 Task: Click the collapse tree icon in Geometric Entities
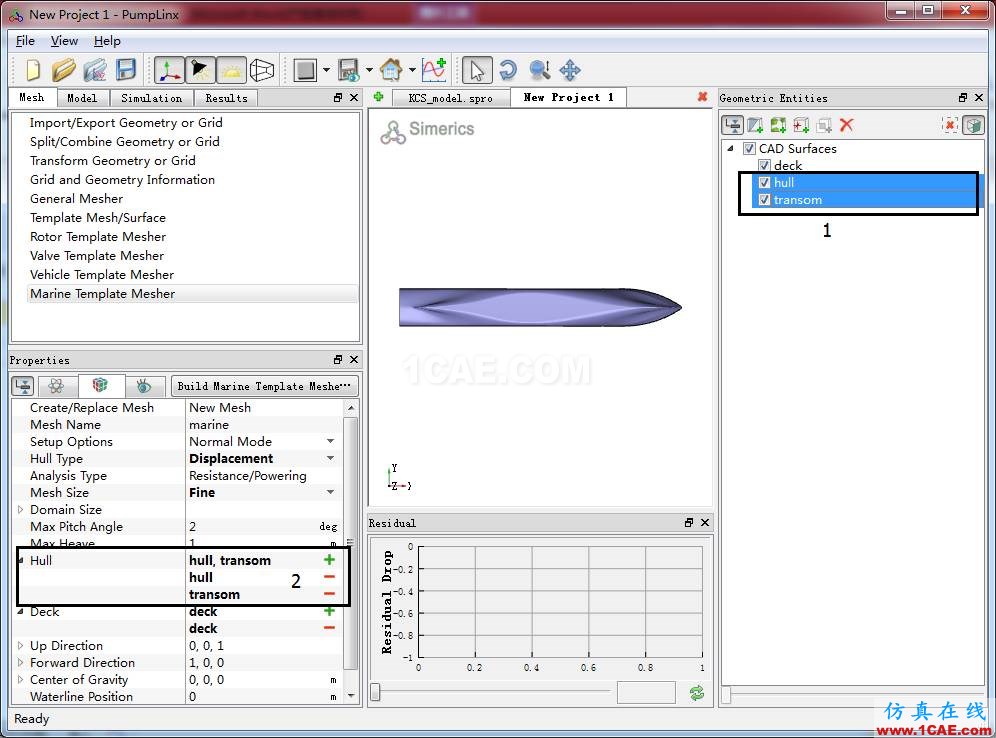(733, 125)
